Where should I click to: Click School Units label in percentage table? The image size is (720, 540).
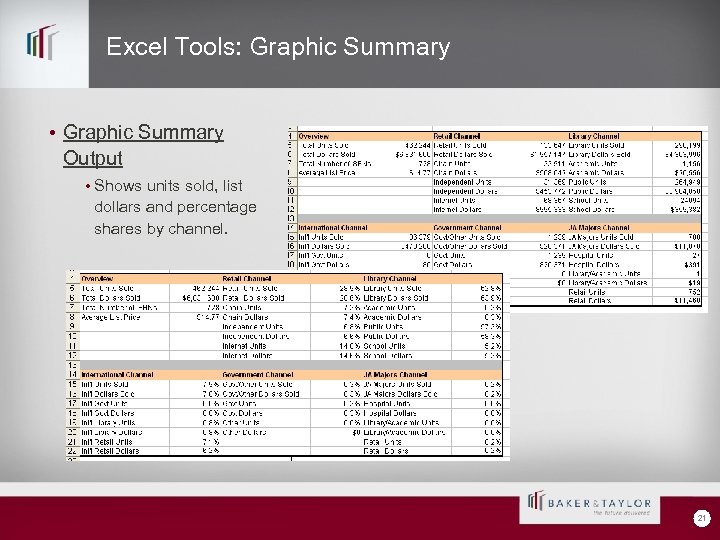pyautogui.click(x=384, y=346)
